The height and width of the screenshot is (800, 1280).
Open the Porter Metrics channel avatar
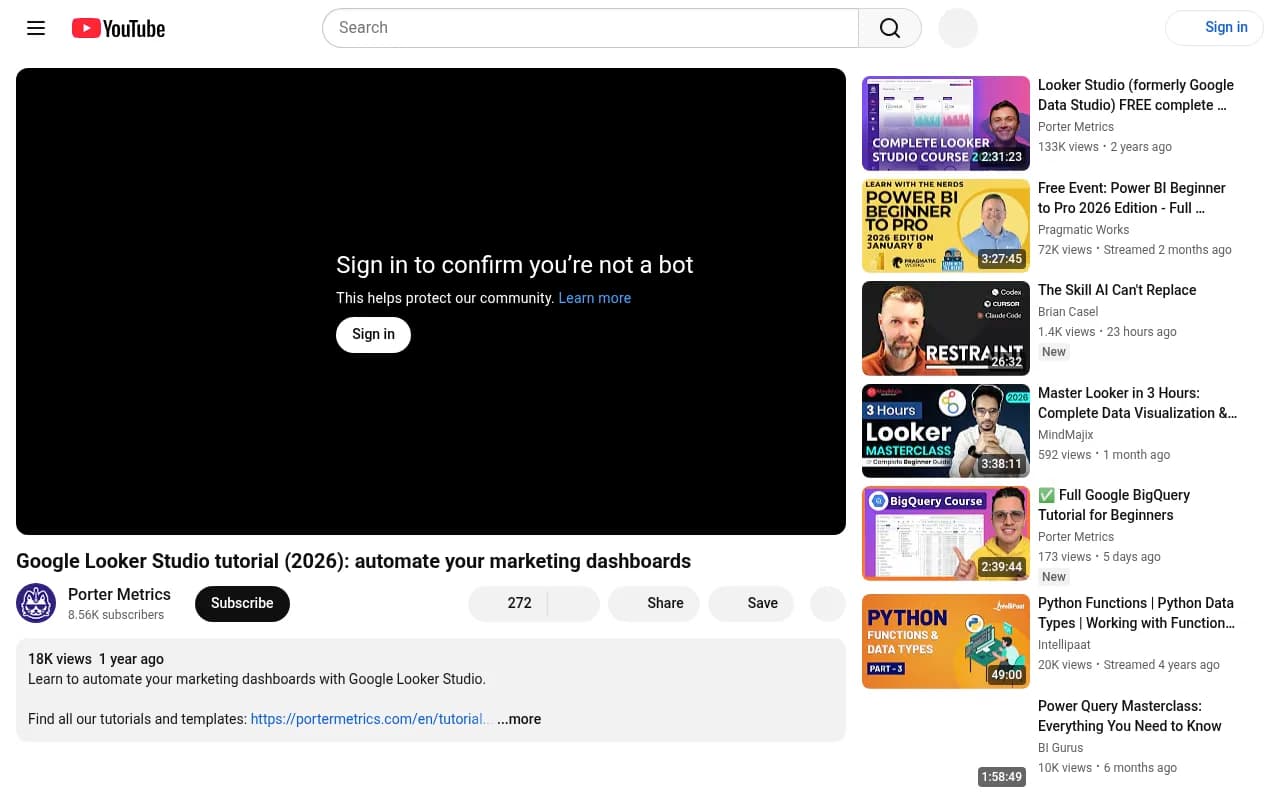click(x=36, y=603)
